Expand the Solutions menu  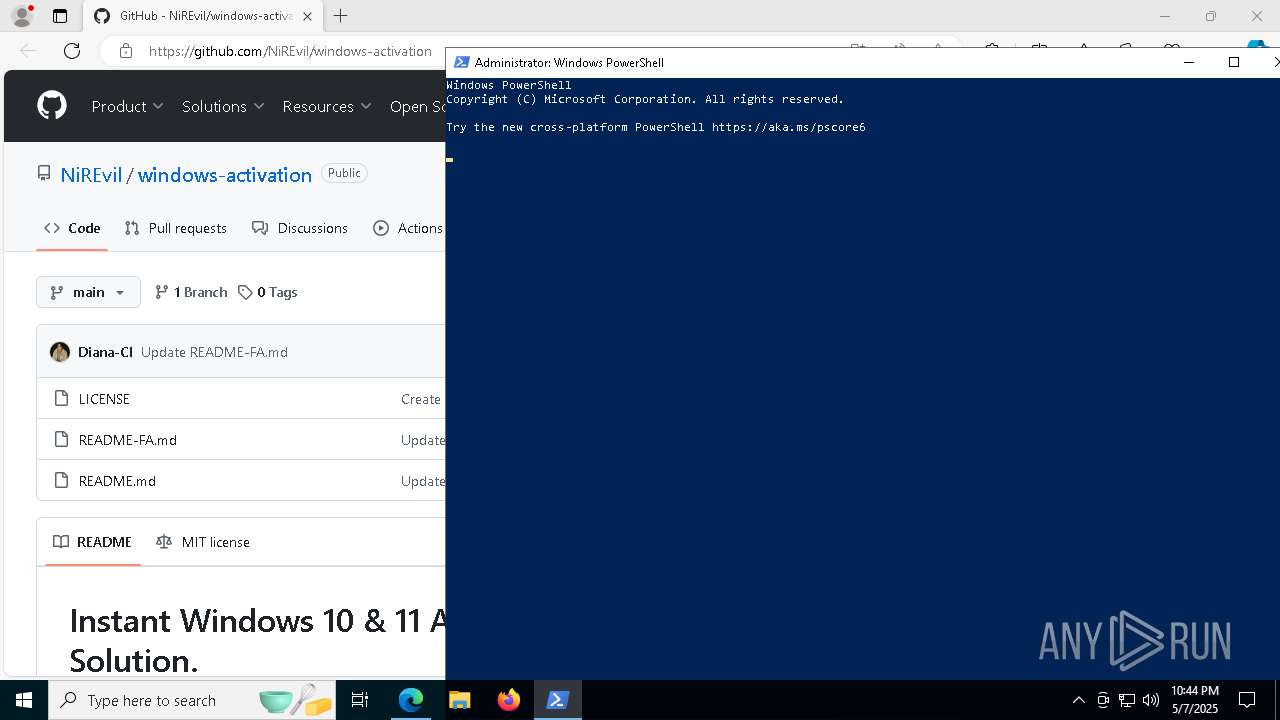point(223,106)
